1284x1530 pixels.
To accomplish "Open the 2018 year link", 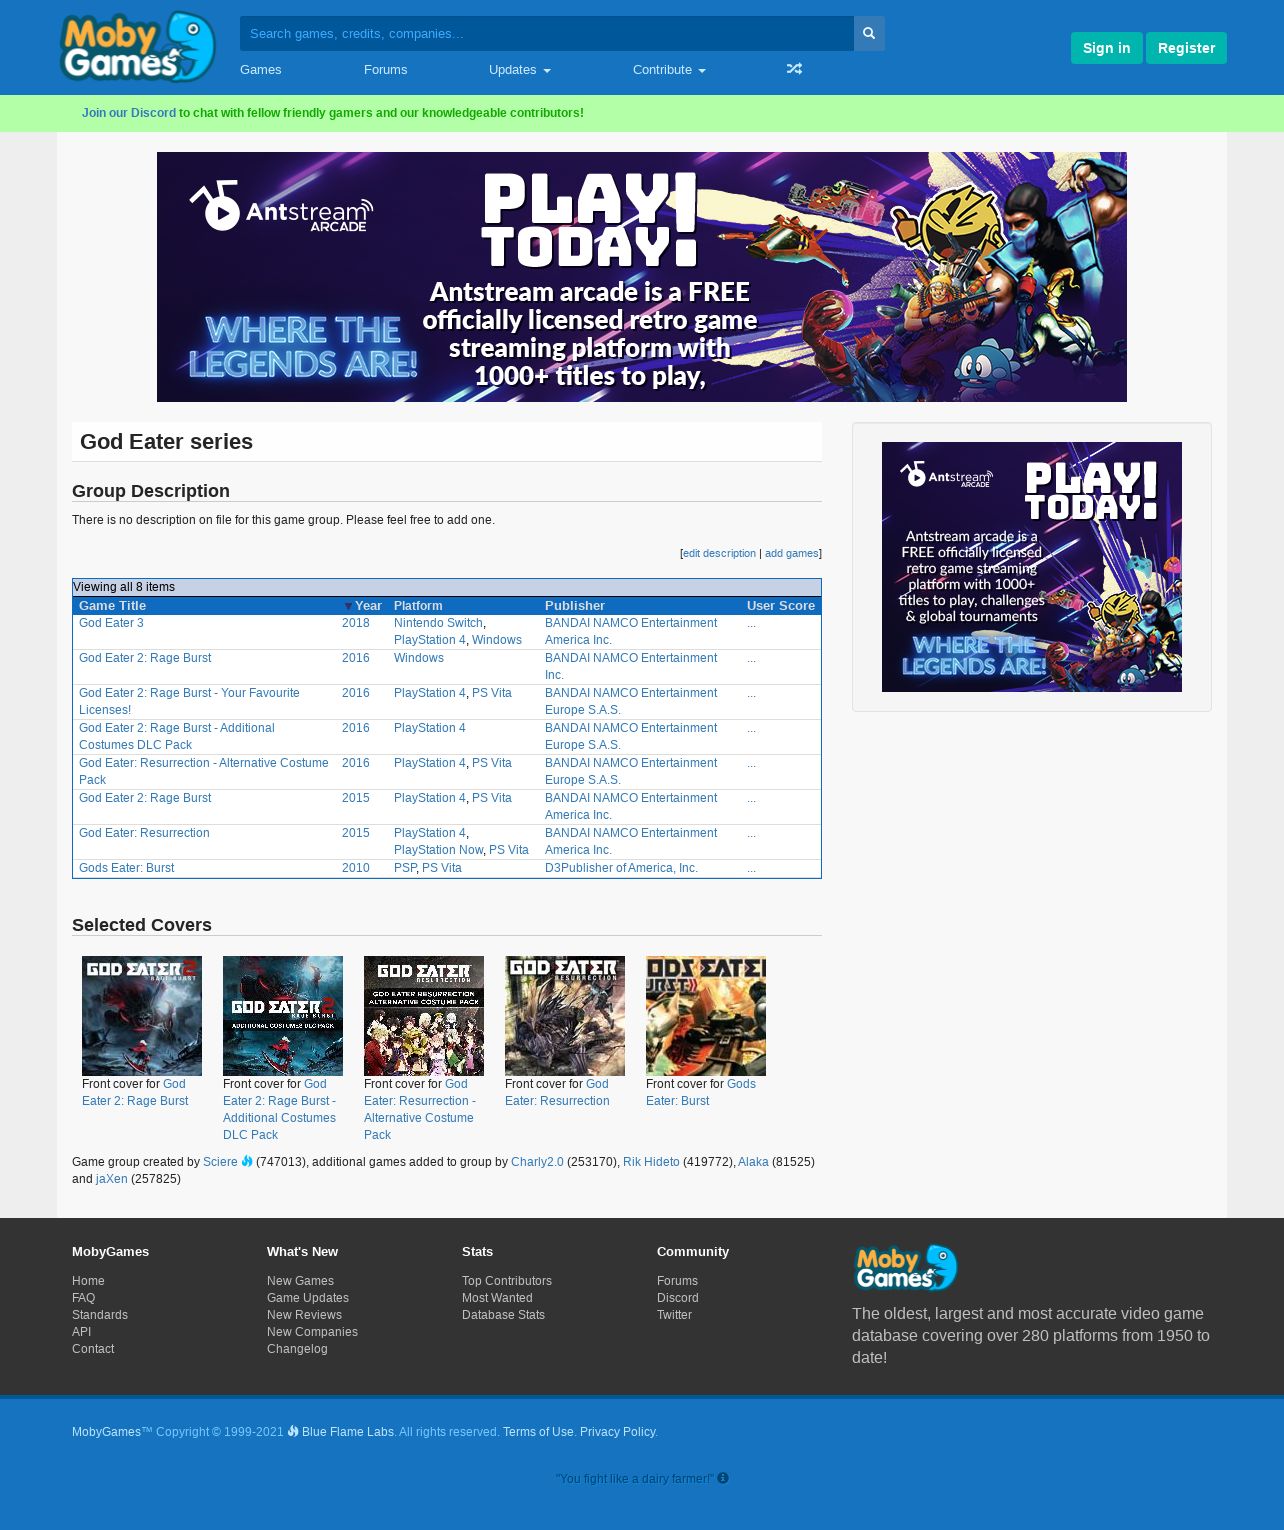I will 355,623.
